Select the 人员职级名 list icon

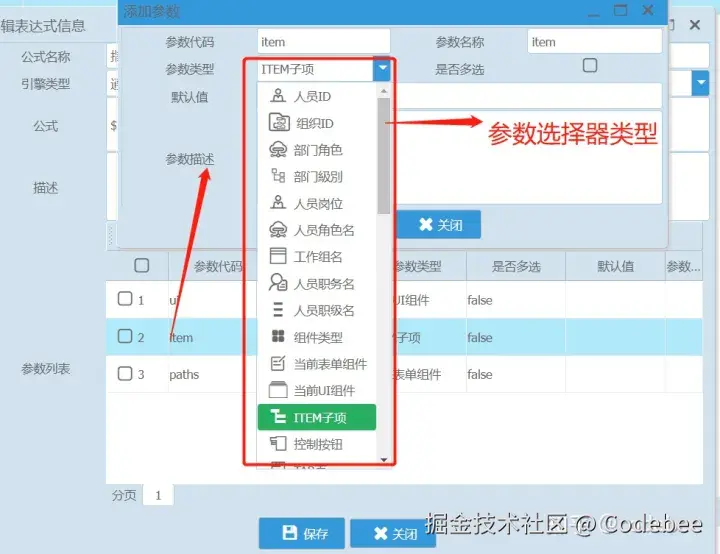click(x=278, y=310)
